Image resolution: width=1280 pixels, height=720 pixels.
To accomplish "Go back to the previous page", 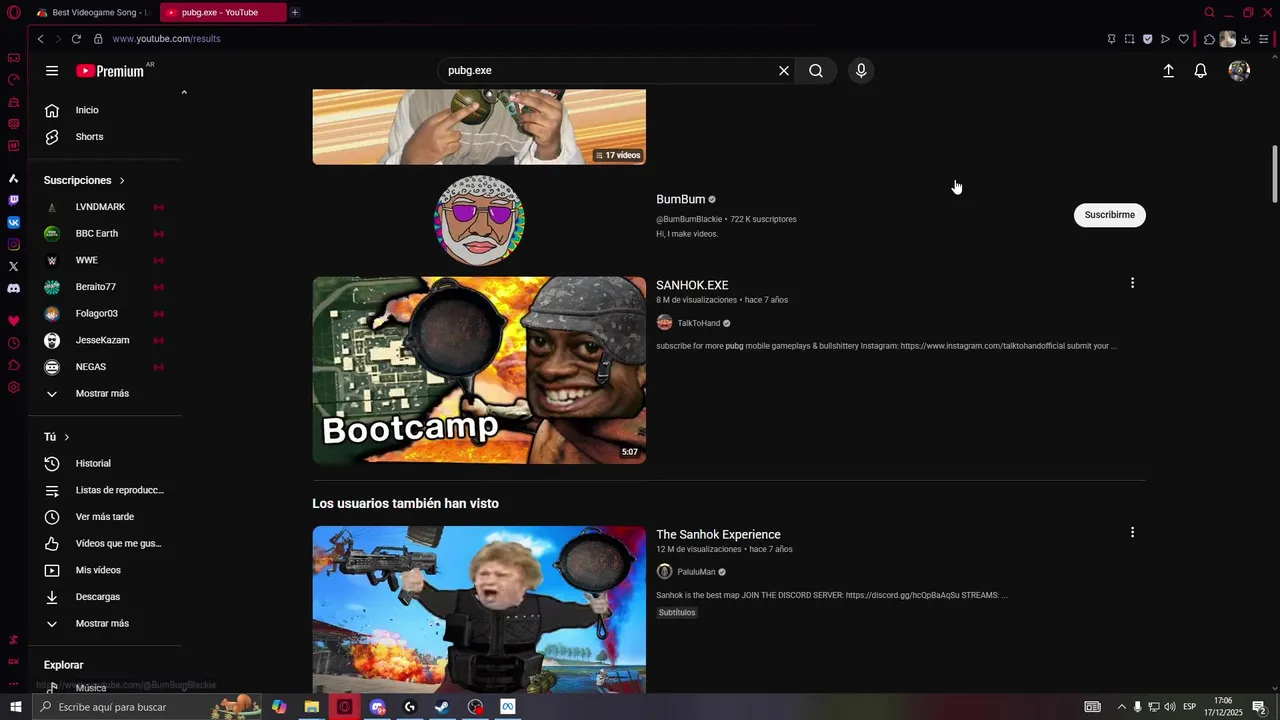I will coord(40,39).
